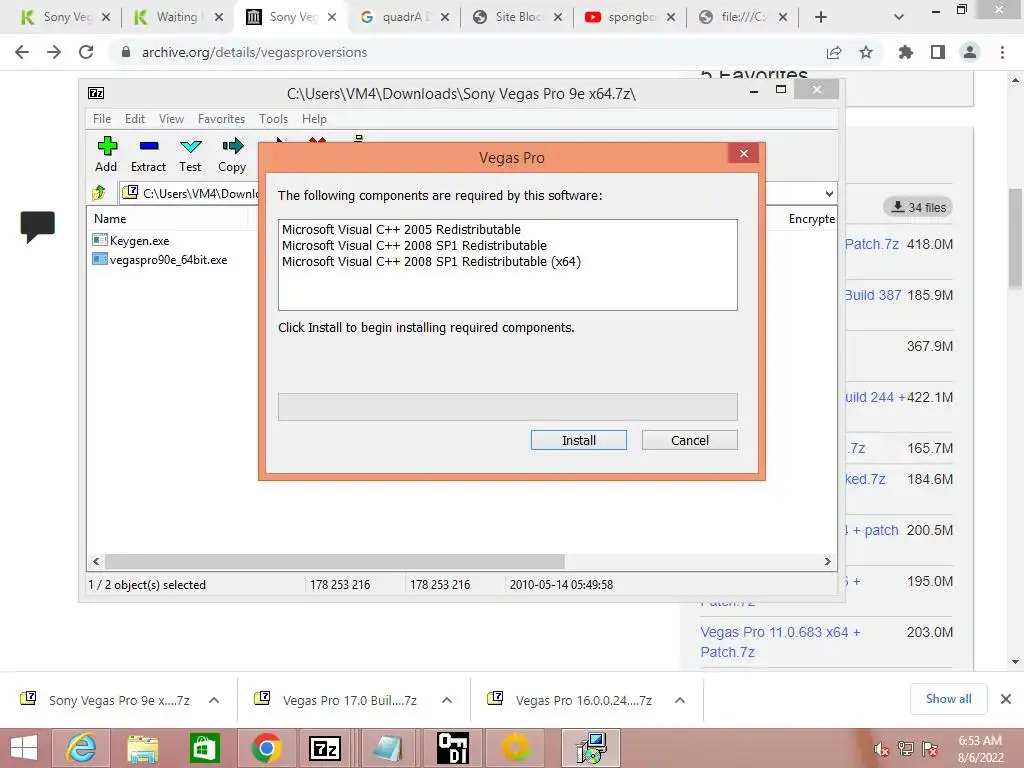Viewport: 1024px width, 768px height.
Task: Open Chrome extensions puzzle icon
Action: click(905, 52)
